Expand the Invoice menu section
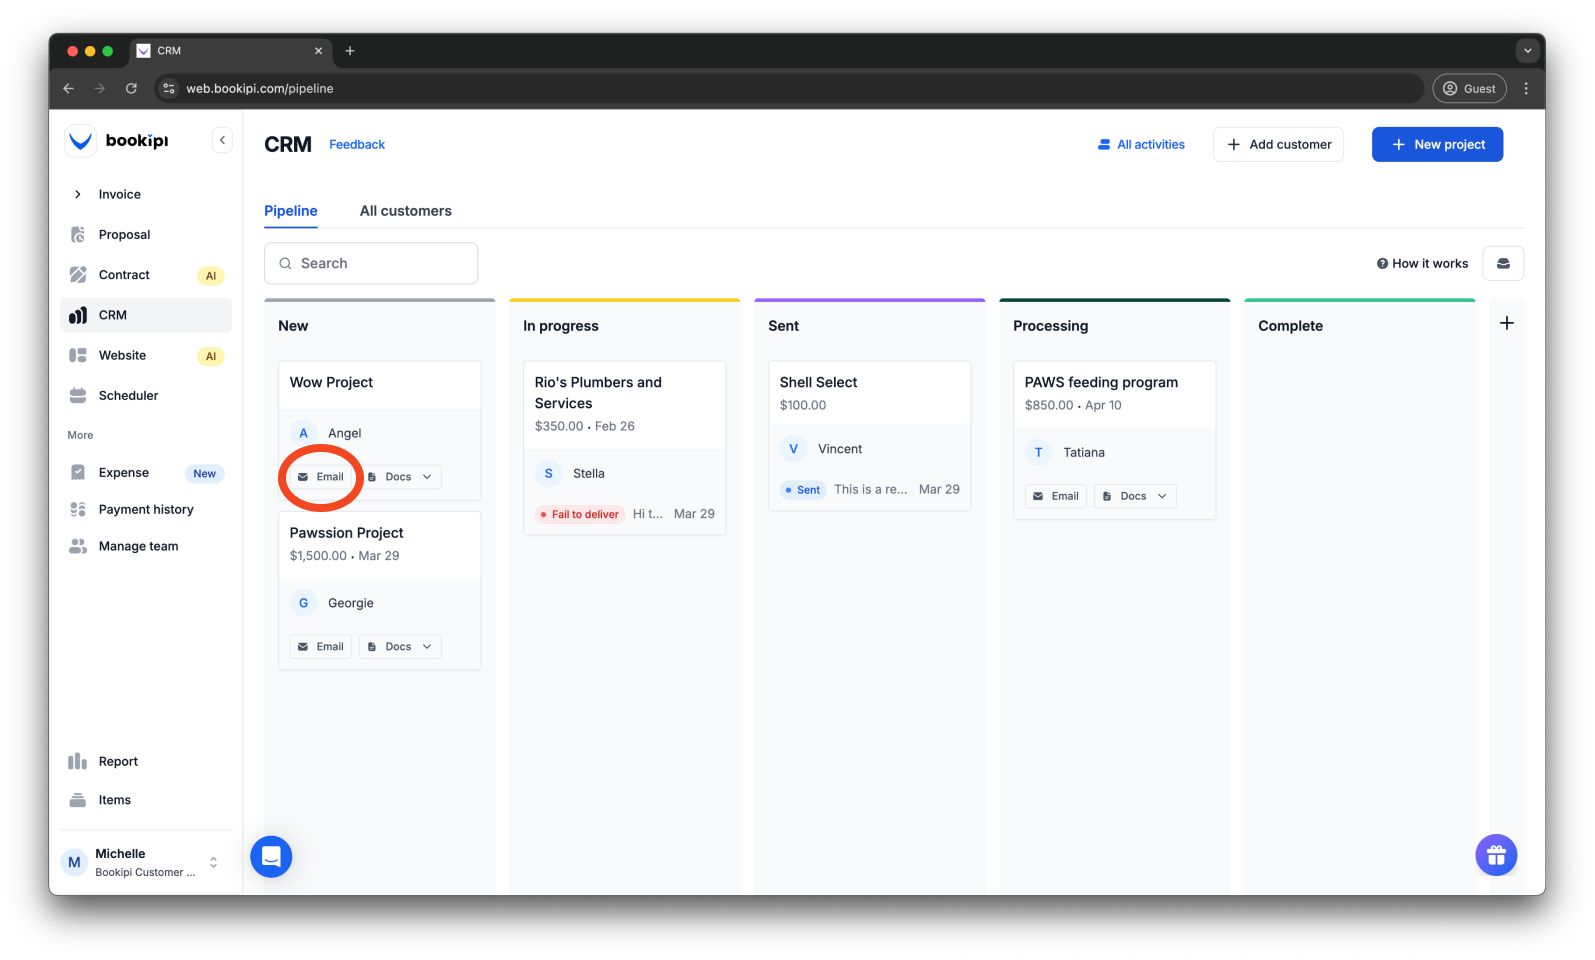This screenshot has width=1595, height=960. pos(119,194)
